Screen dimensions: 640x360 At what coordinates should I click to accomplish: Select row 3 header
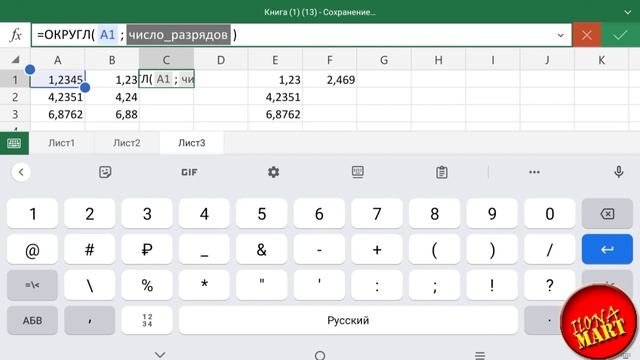(15, 114)
